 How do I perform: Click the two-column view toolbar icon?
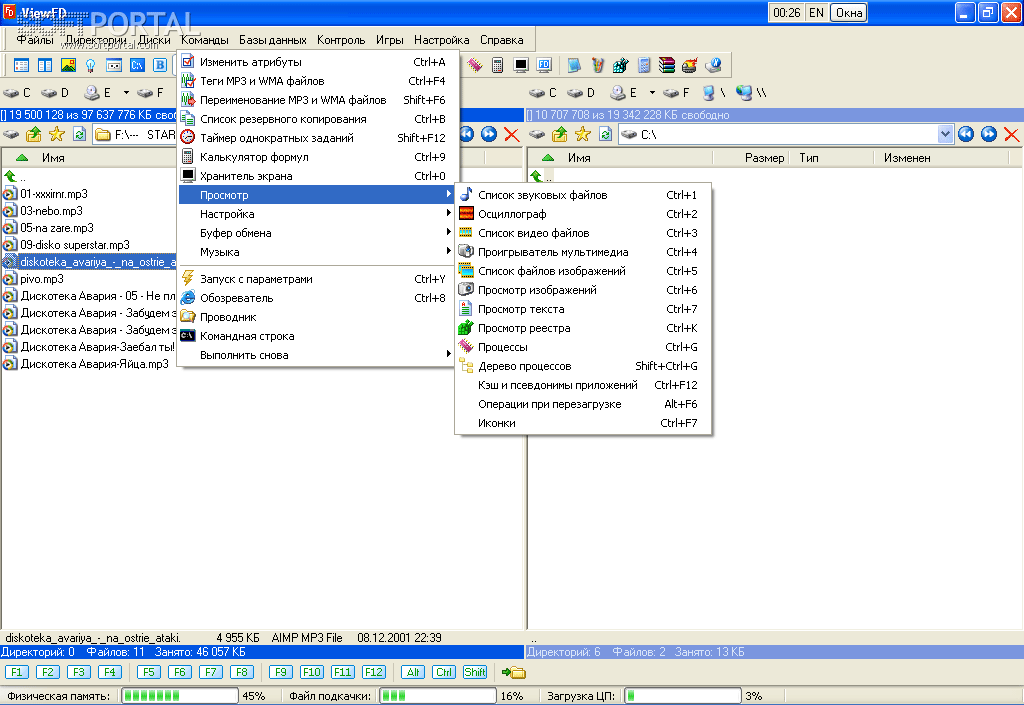[45, 65]
